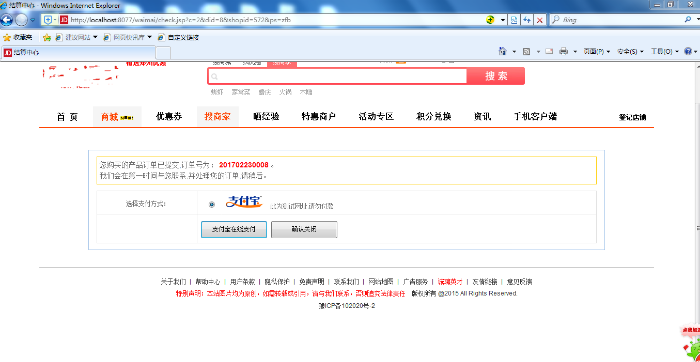Open the 优惠券 navigation item
Viewport: 700px width, 362px height.
point(169,117)
